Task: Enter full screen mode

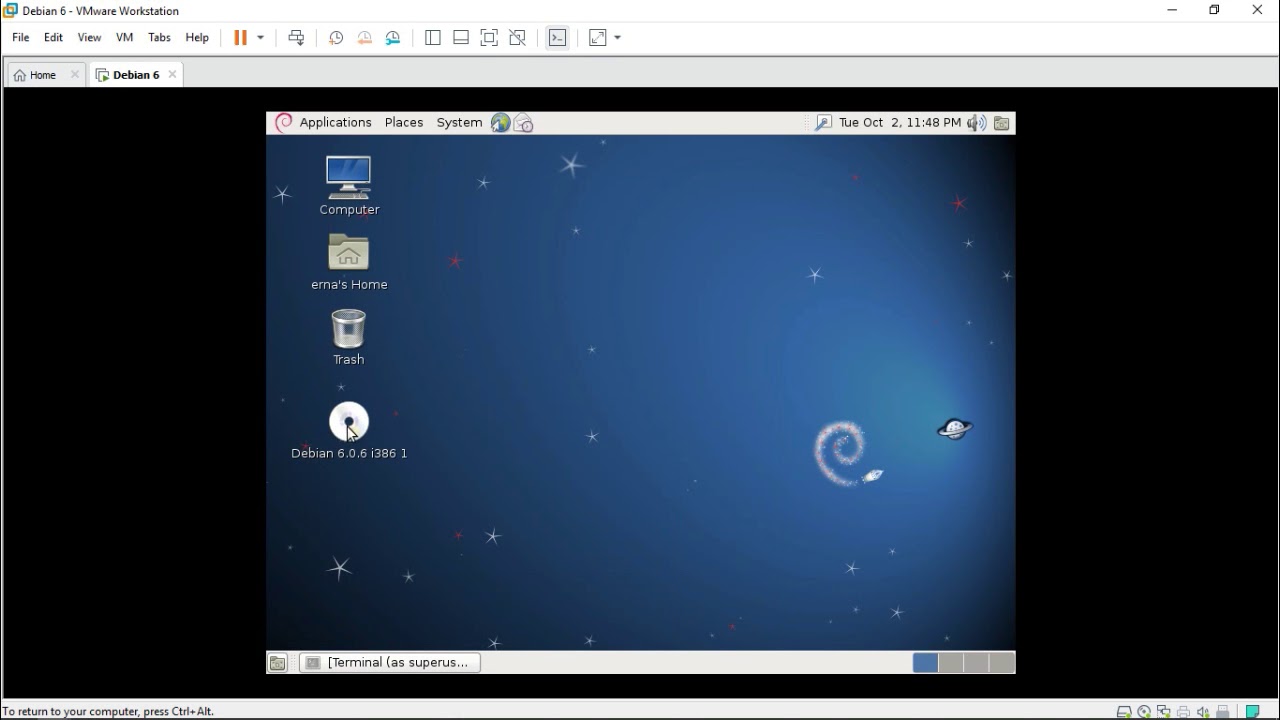Action: click(x=489, y=38)
